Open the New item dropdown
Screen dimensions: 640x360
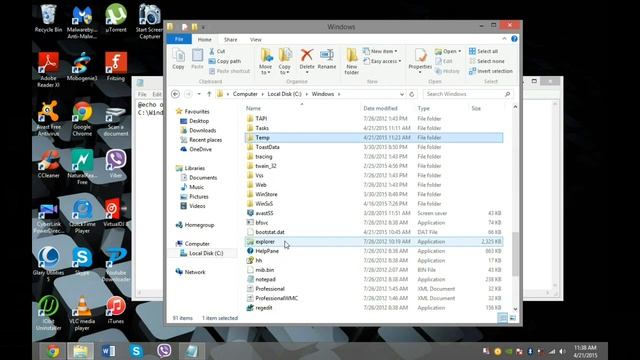coord(380,51)
